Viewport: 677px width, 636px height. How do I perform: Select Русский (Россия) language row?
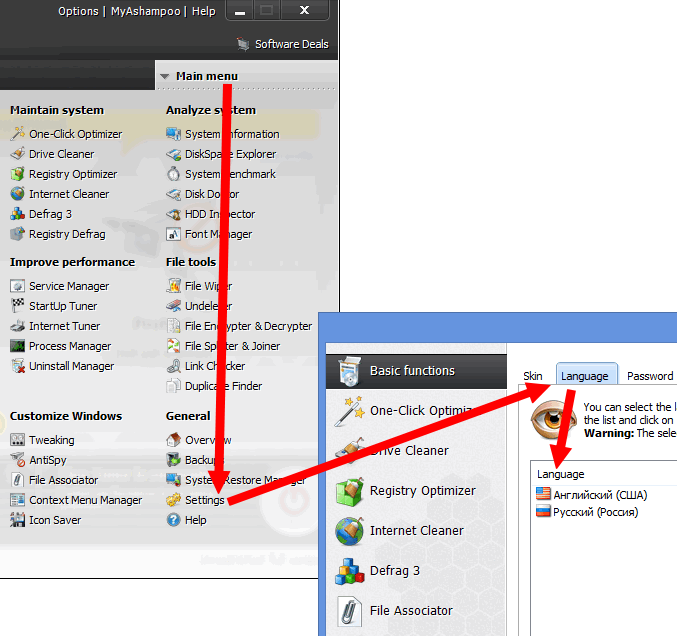click(604, 512)
